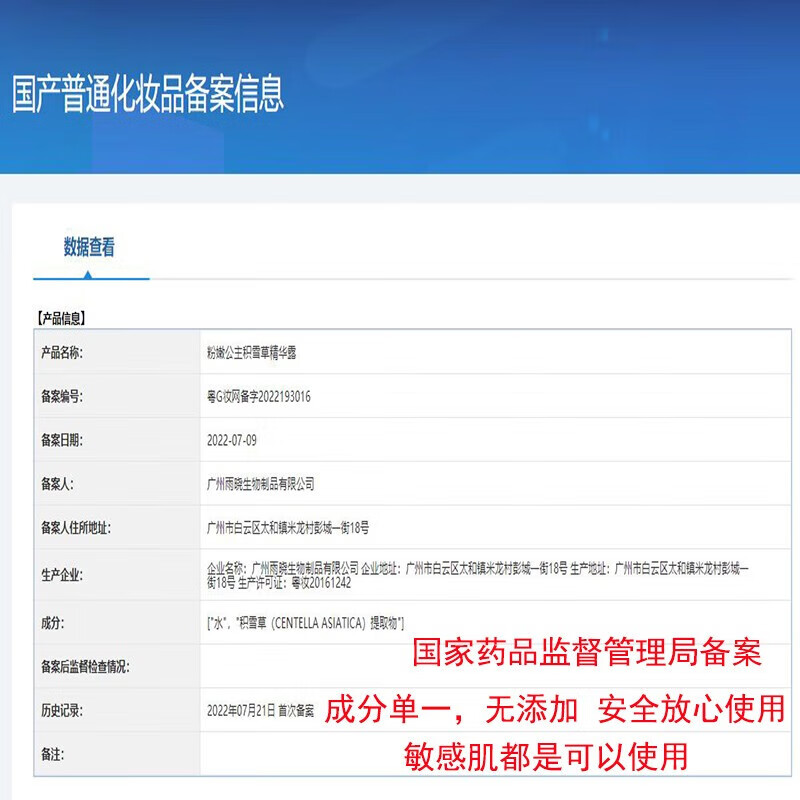Select the 产品信息 section header
The height and width of the screenshot is (800, 800).
64,318
